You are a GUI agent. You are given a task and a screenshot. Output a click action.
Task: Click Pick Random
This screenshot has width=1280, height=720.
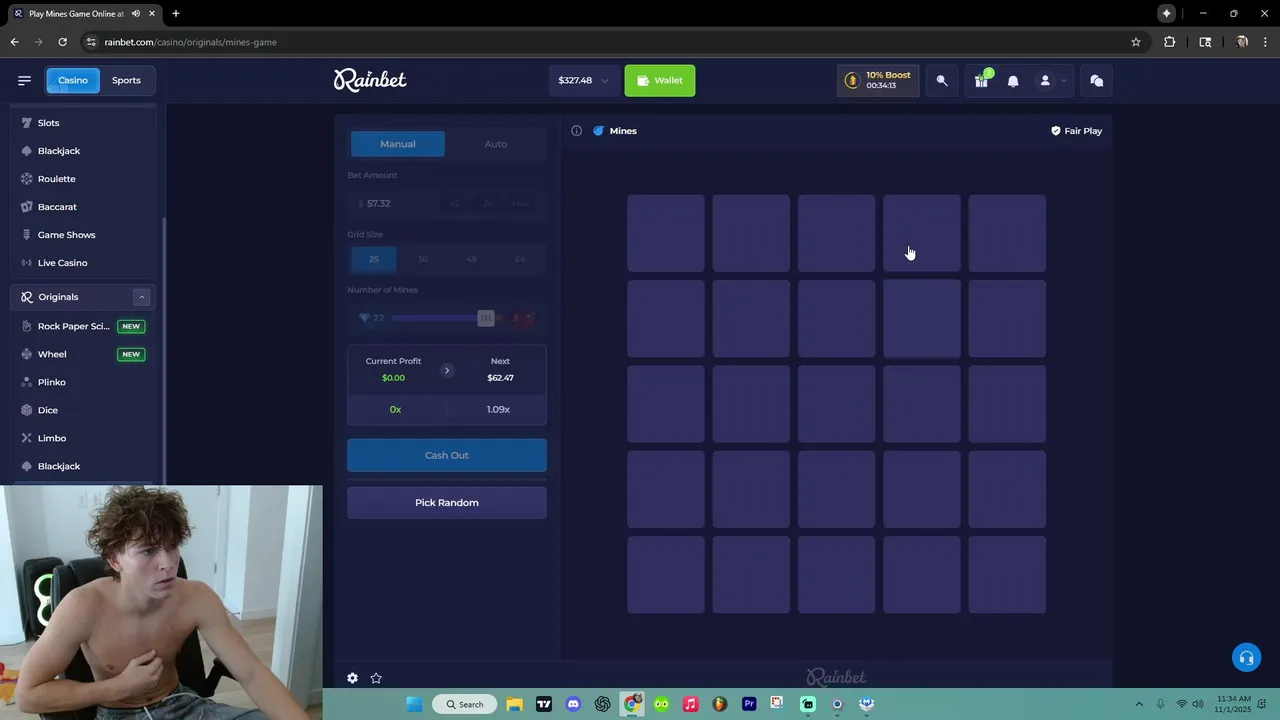[x=447, y=503]
